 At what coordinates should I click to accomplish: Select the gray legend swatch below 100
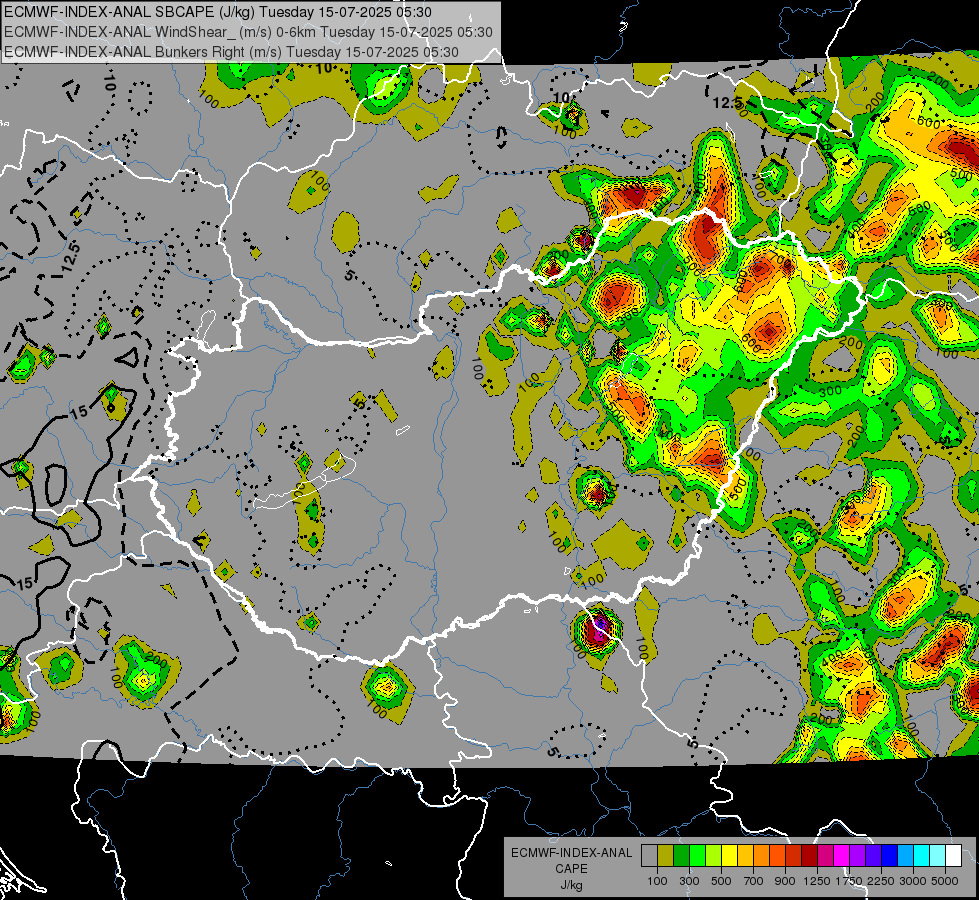tap(649, 856)
